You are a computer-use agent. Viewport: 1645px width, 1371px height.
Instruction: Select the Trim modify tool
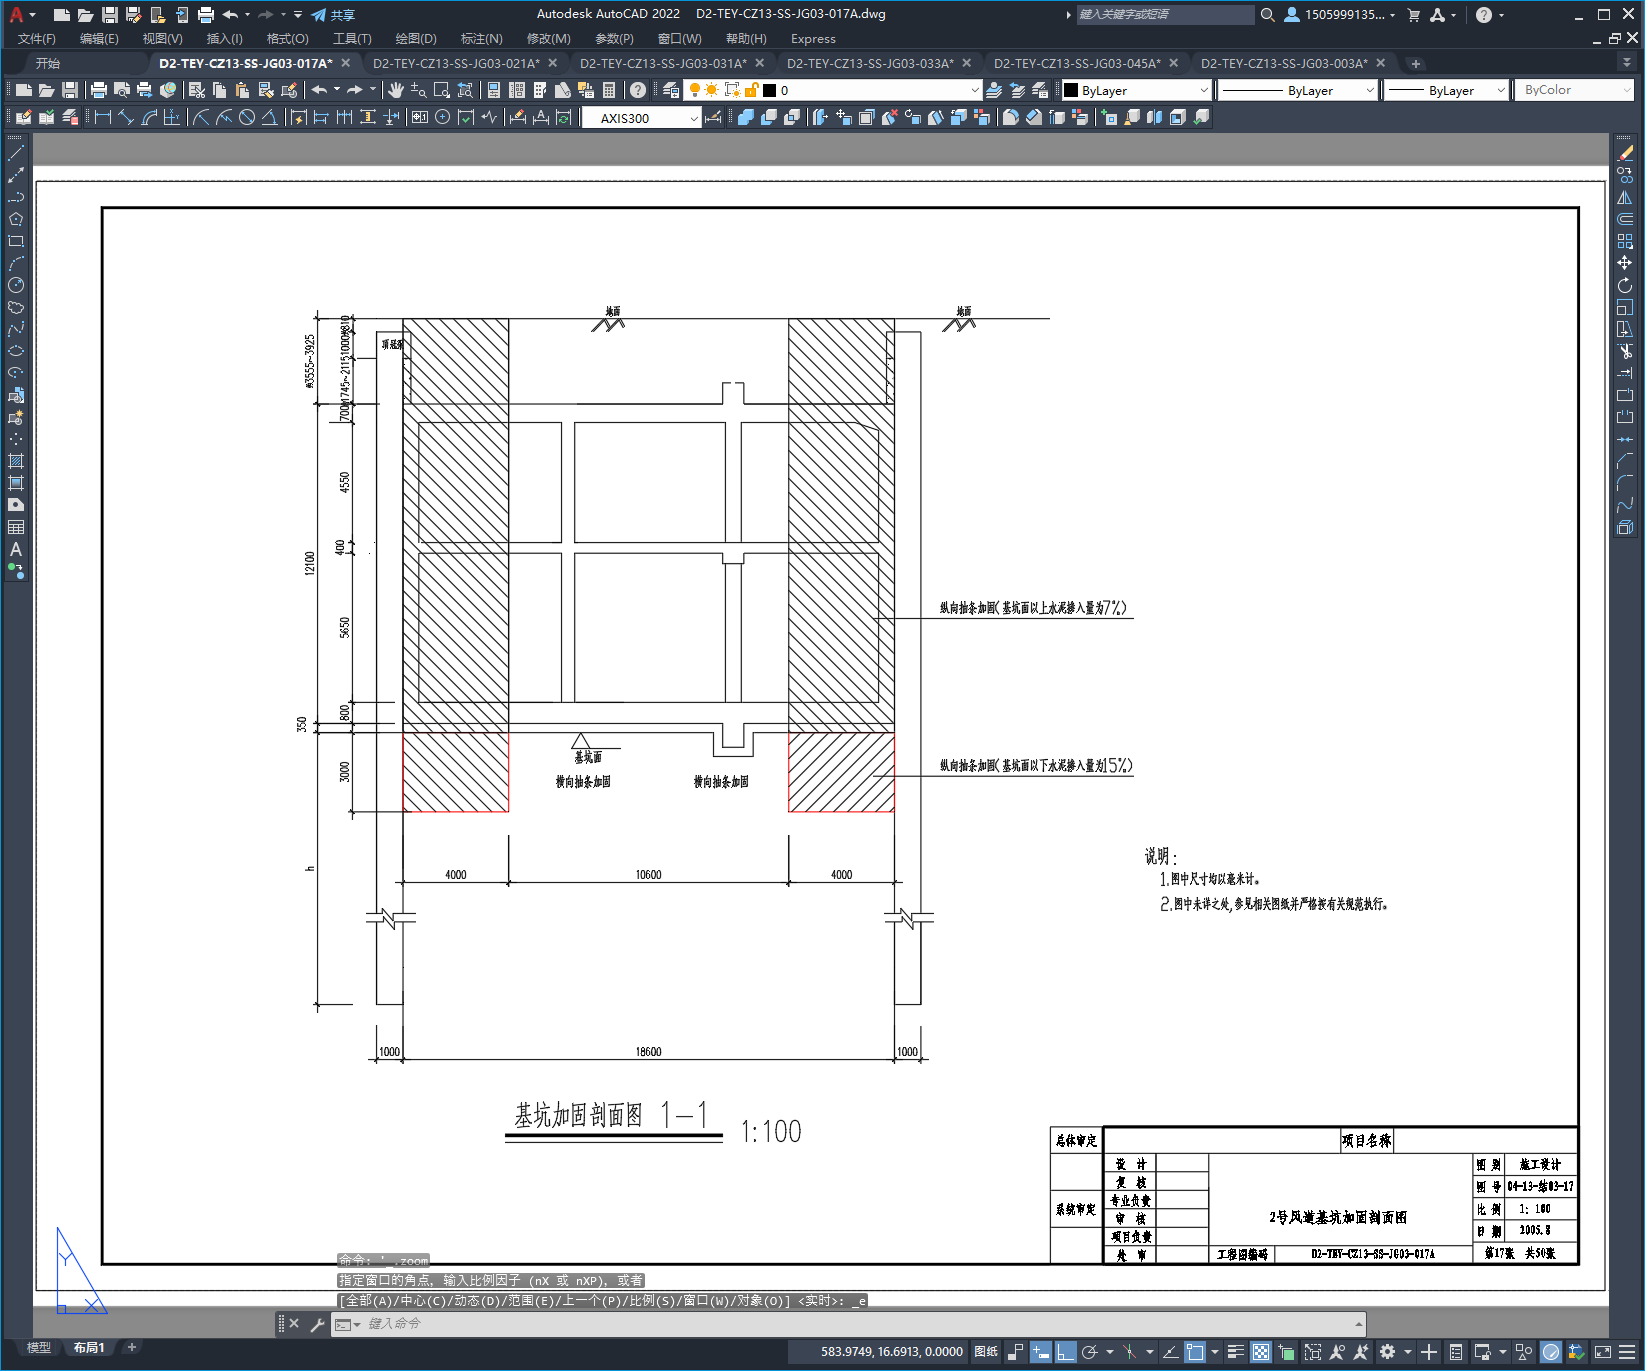point(1625,351)
